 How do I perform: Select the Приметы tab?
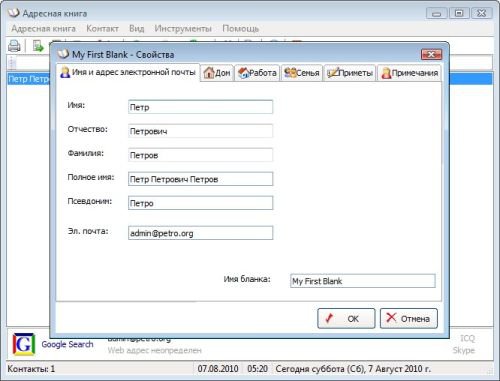click(x=350, y=73)
